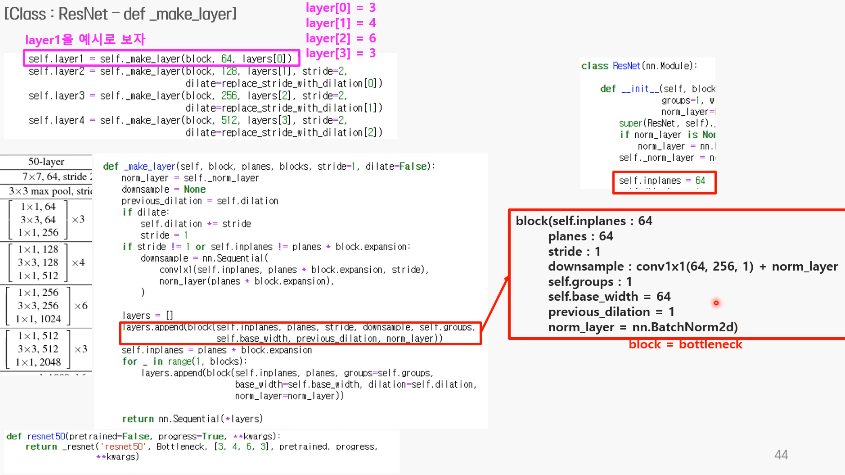The width and height of the screenshot is (845, 475).
Task: Click the '1×1, 256' entry of the ×3 block
Action: 38,232
